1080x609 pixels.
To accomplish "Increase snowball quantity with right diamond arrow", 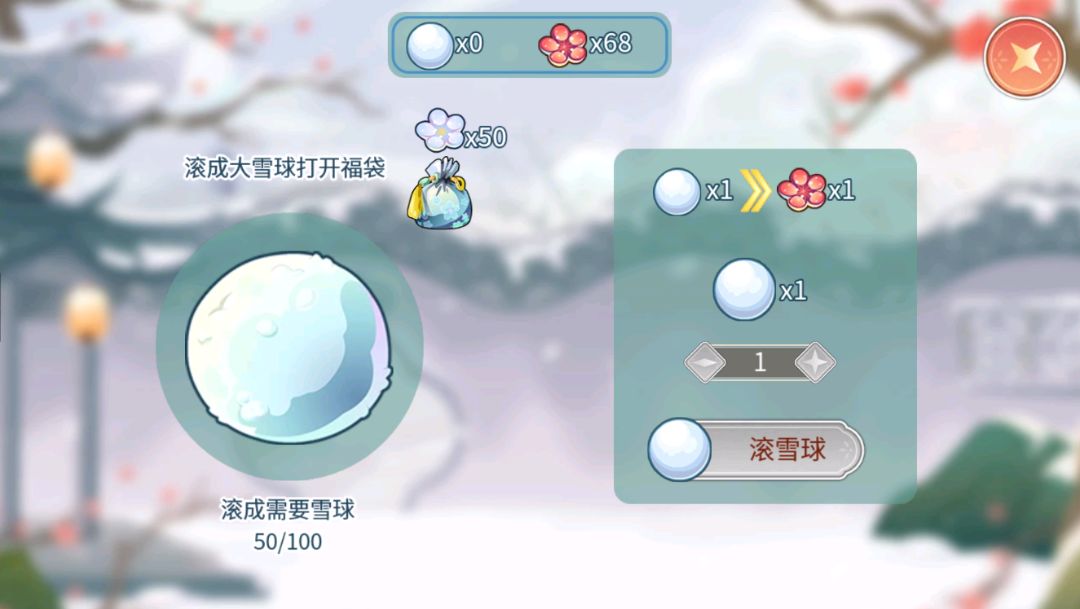I will (x=815, y=362).
